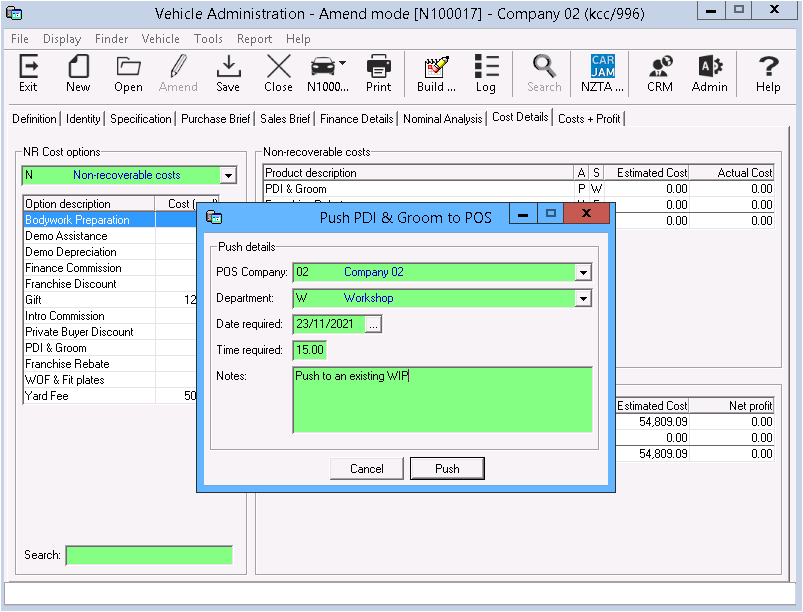Open the date picker ellipsis button
Image resolution: width=803 pixels, height=612 pixels.
point(374,324)
